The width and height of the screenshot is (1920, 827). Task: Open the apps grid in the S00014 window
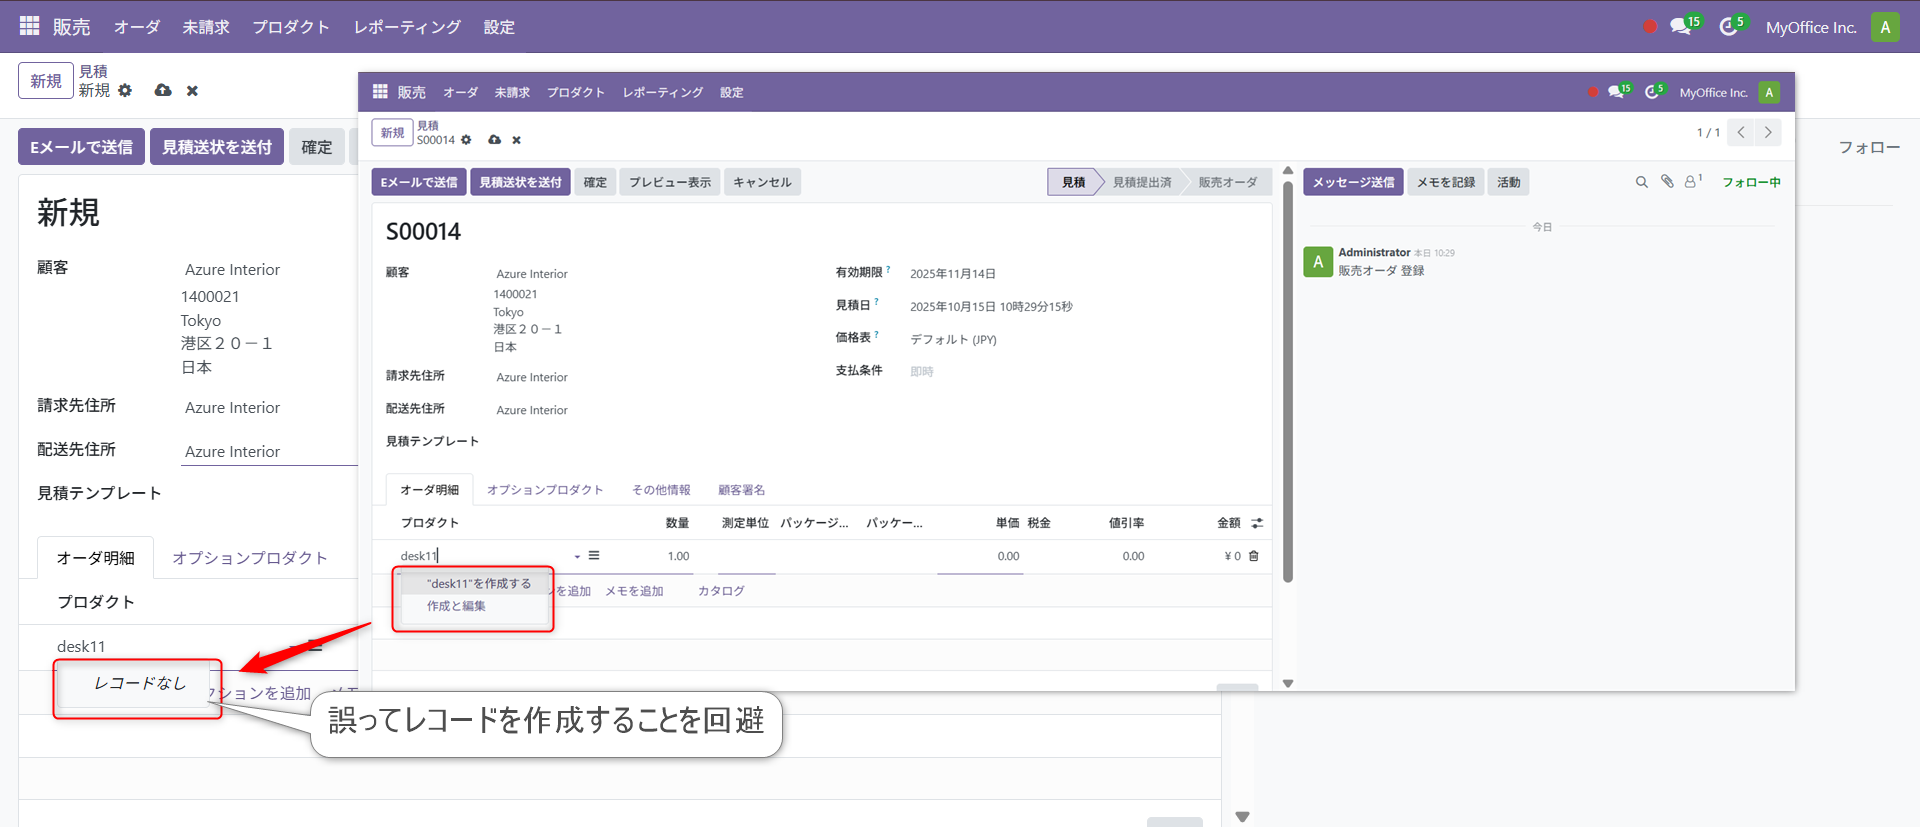click(380, 92)
